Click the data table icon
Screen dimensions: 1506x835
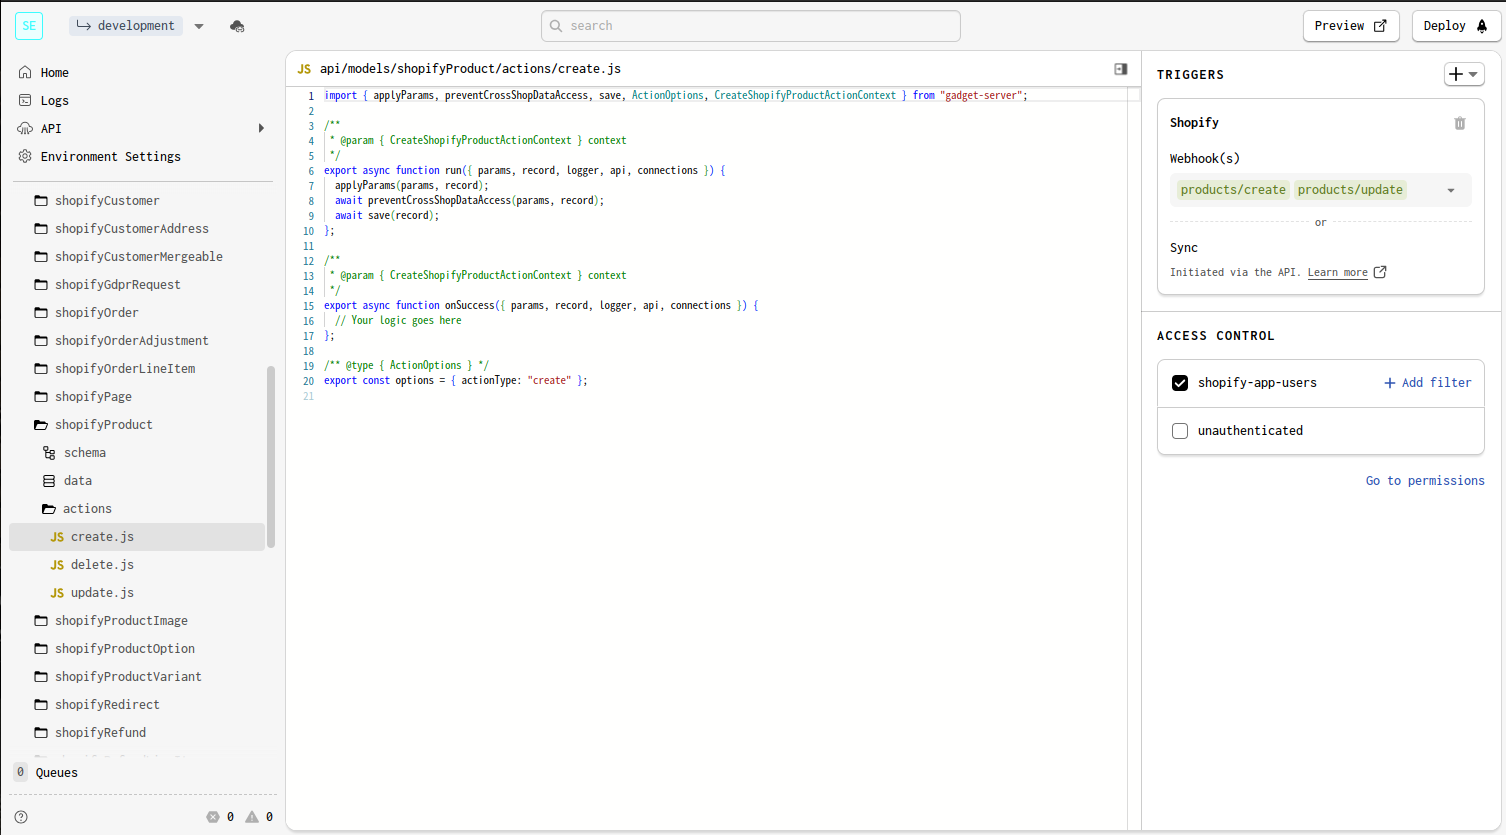(49, 481)
